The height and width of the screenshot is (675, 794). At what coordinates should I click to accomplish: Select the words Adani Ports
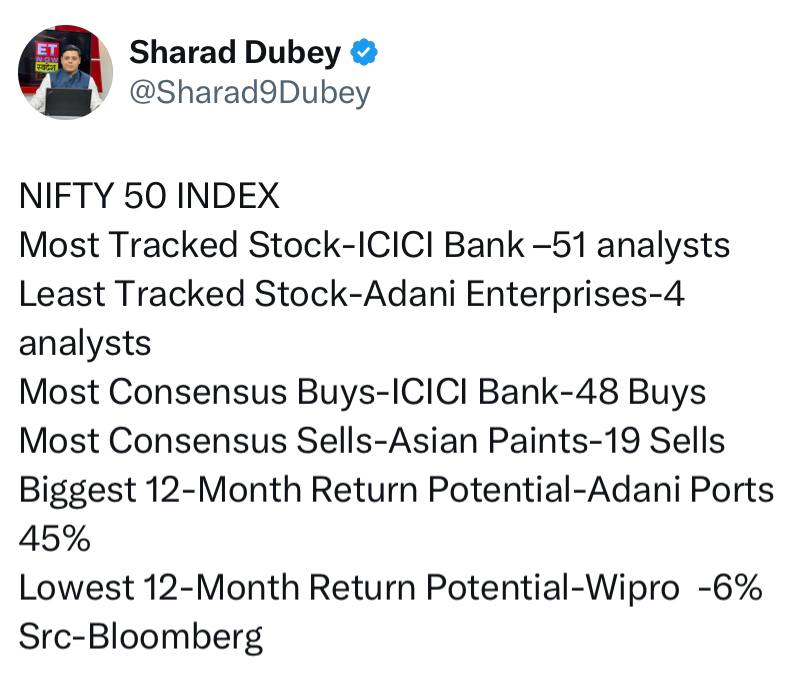point(681,490)
